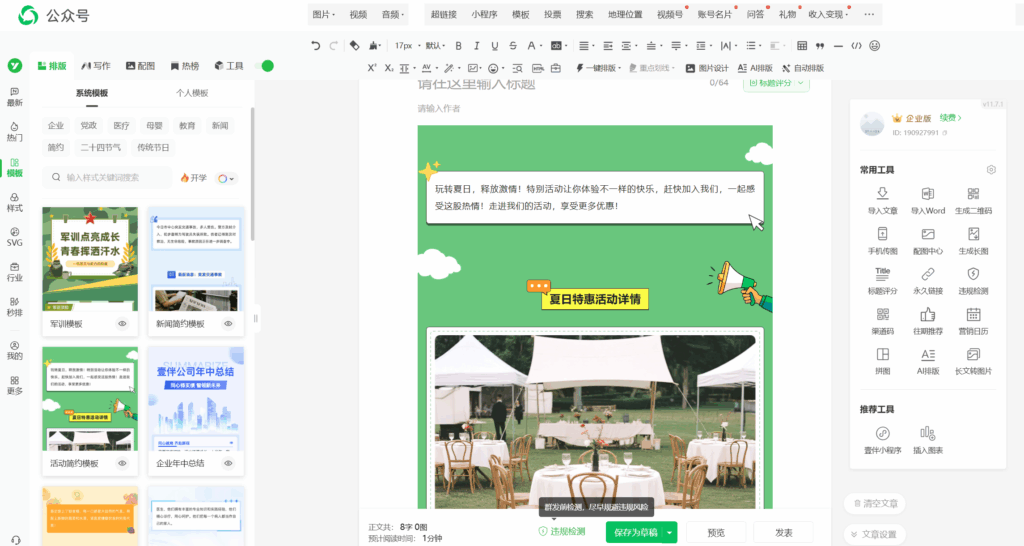This screenshot has width=1024, height=546.
Task: Toggle the green plugin switch
Action: click(x=264, y=66)
